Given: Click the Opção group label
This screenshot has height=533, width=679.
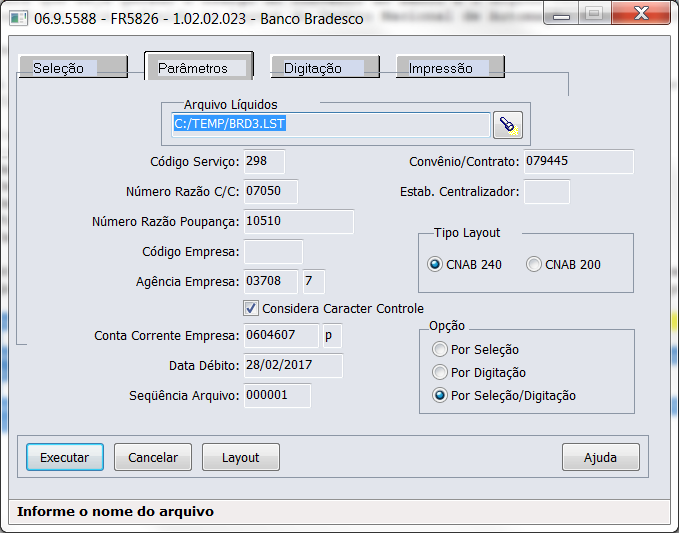Looking at the screenshot, I should tap(447, 326).
